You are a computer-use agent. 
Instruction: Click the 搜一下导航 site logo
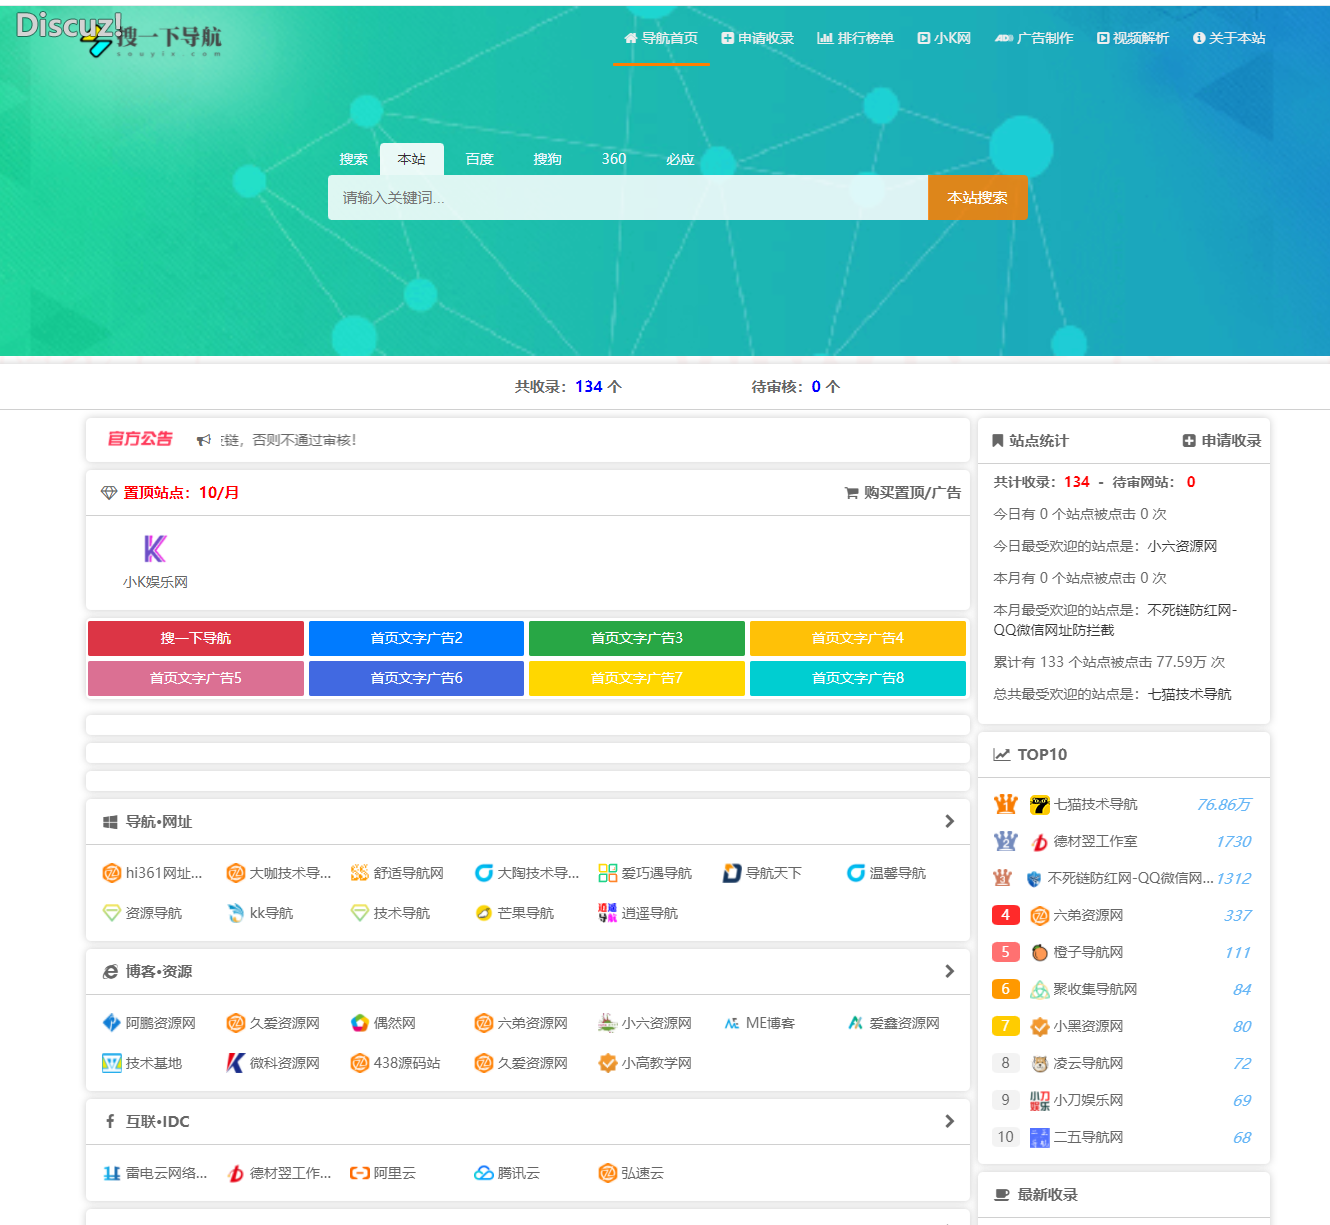pos(151,39)
